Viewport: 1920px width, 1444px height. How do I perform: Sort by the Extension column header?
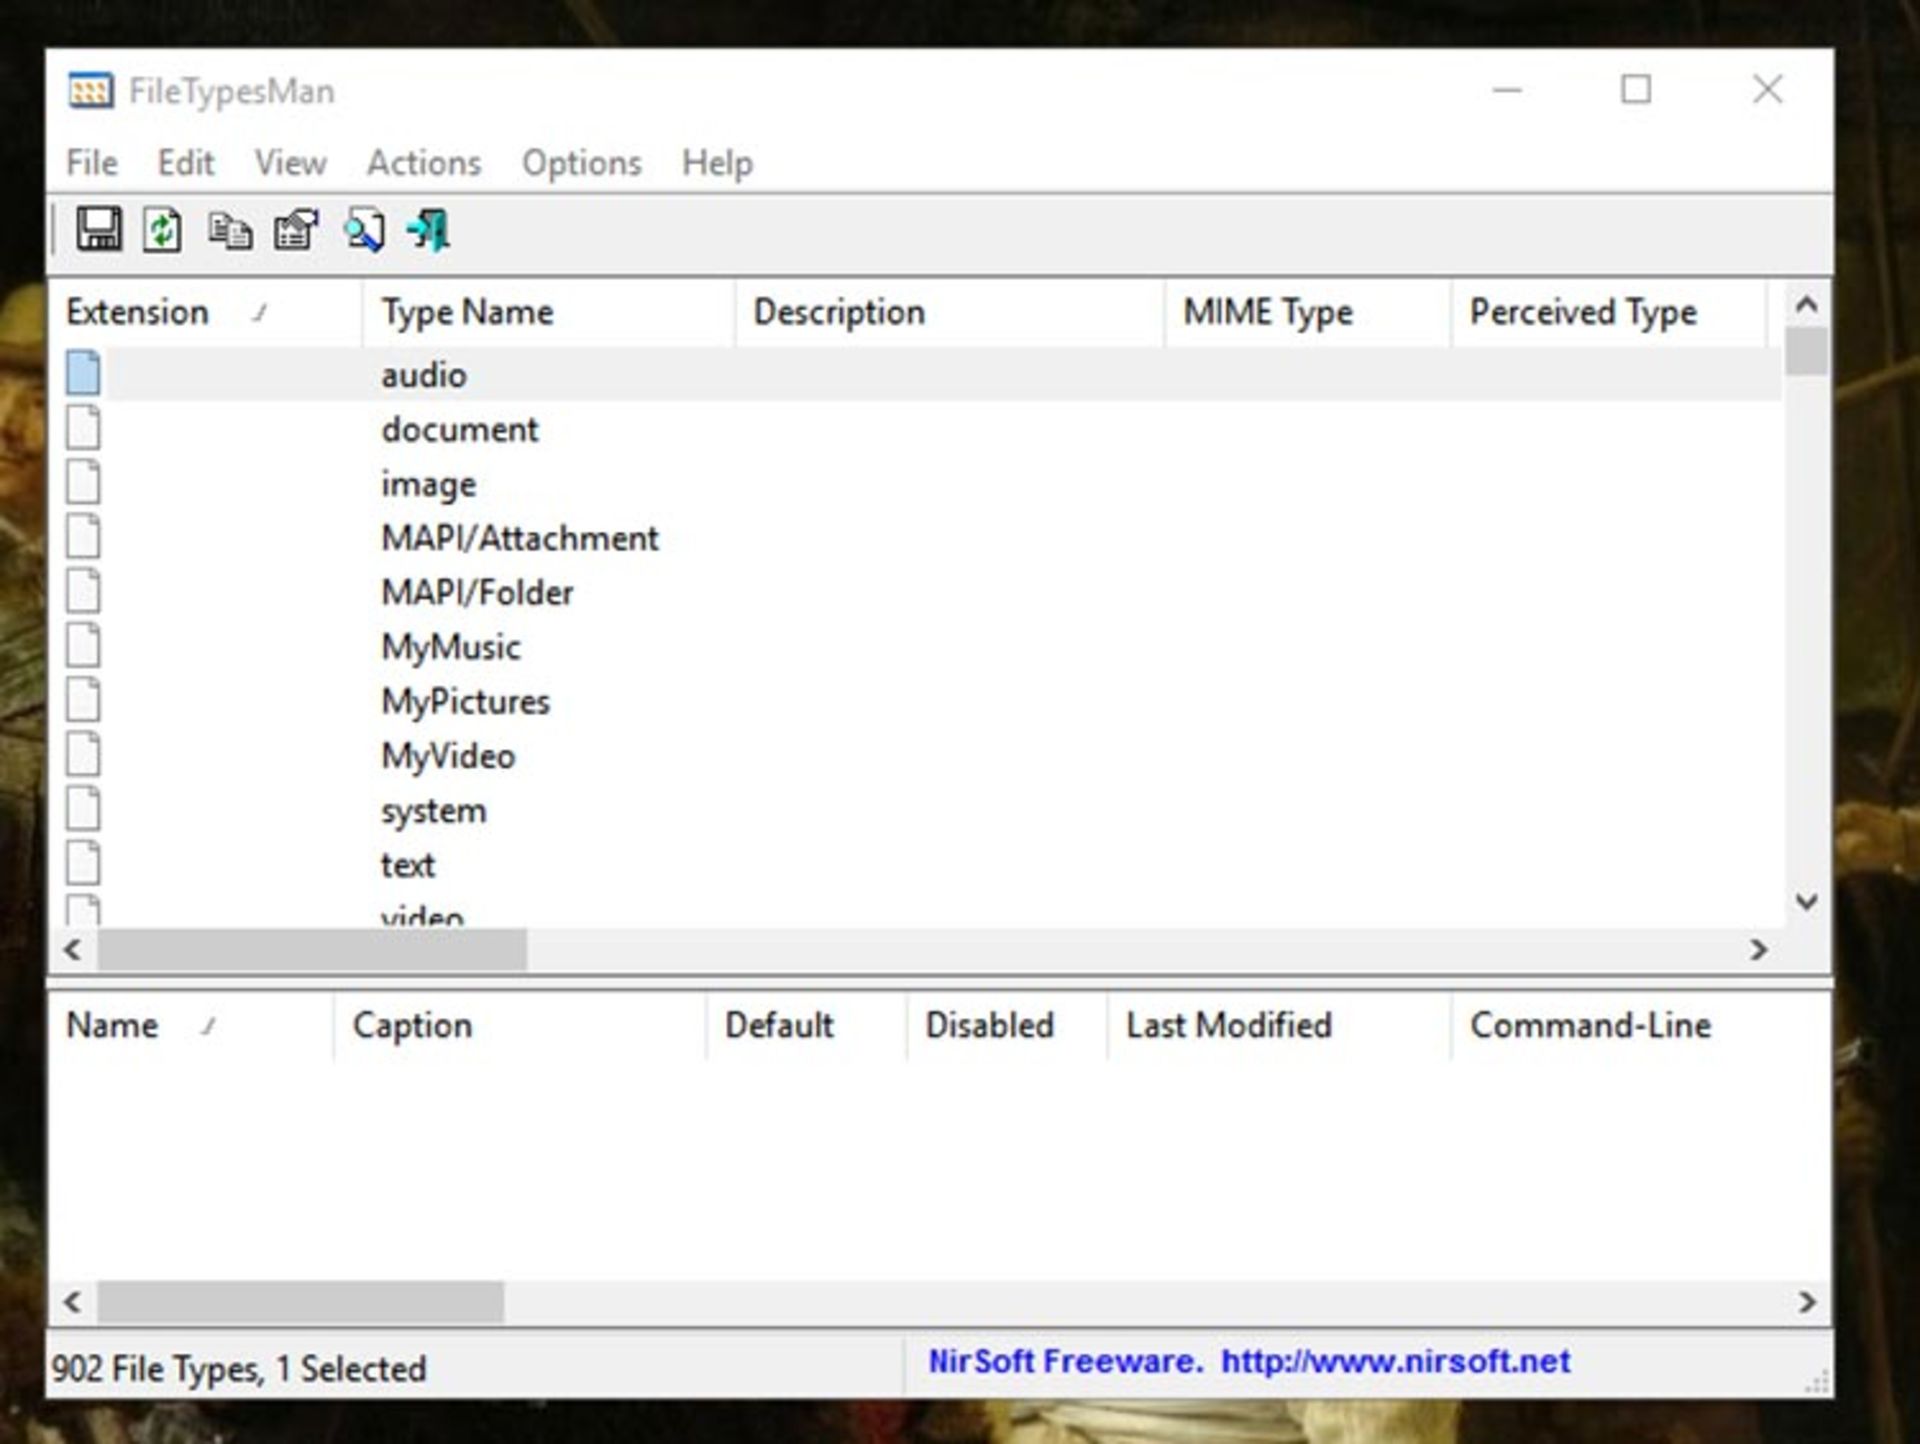206,313
